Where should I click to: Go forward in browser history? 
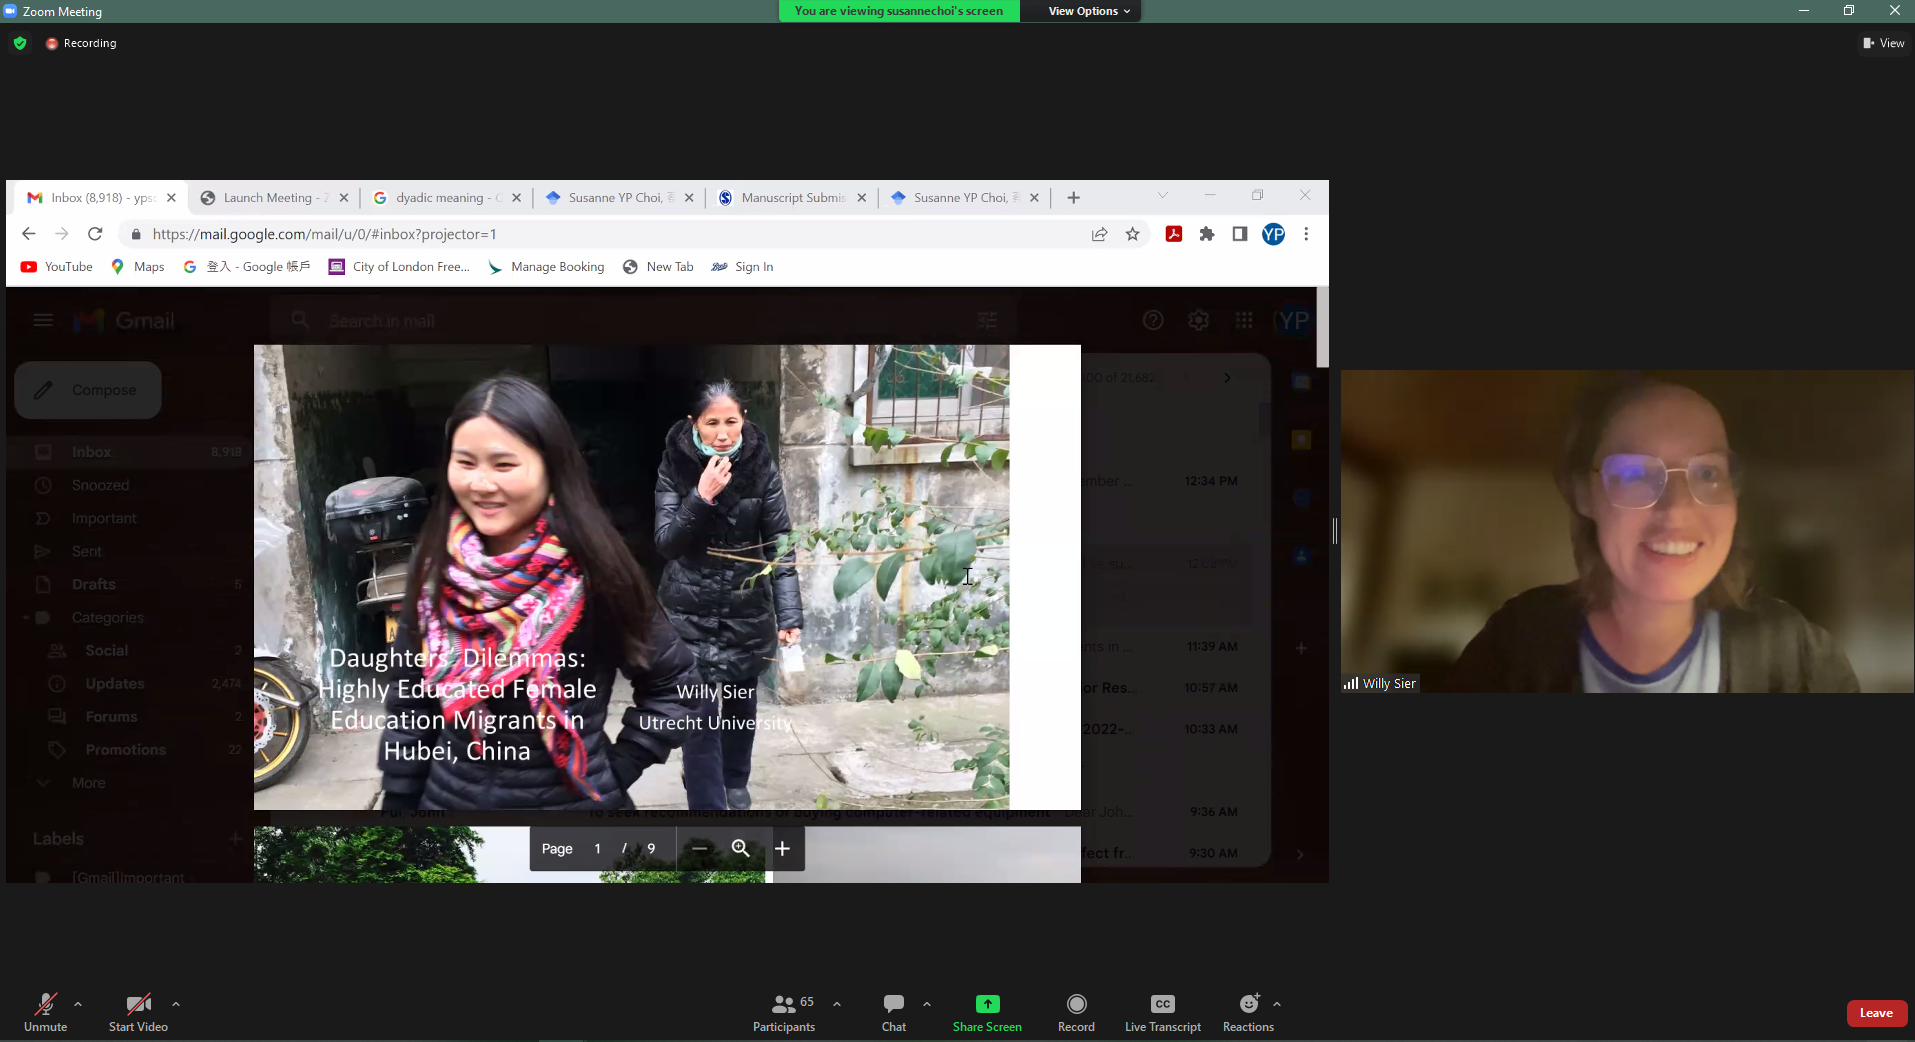(x=62, y=234)
